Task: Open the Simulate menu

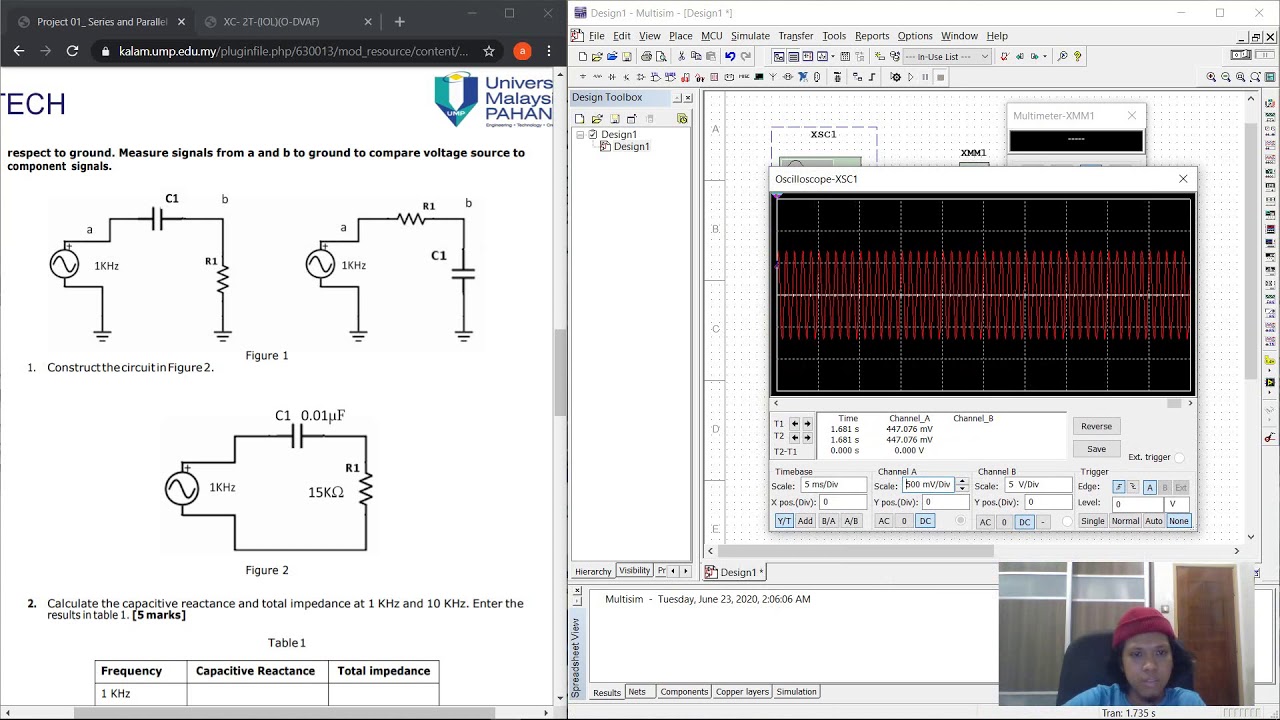Action: pyautogui.click(x=750, y=36)
